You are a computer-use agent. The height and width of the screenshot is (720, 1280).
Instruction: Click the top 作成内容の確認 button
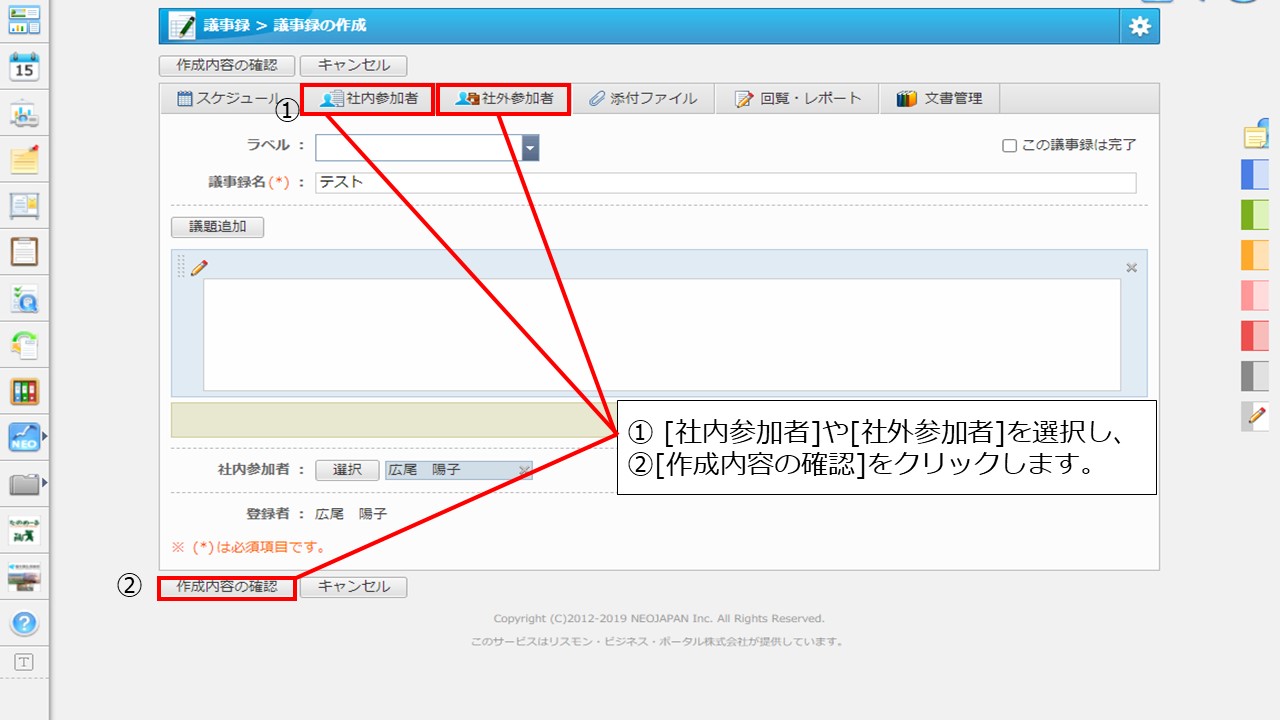coord(227,66)
